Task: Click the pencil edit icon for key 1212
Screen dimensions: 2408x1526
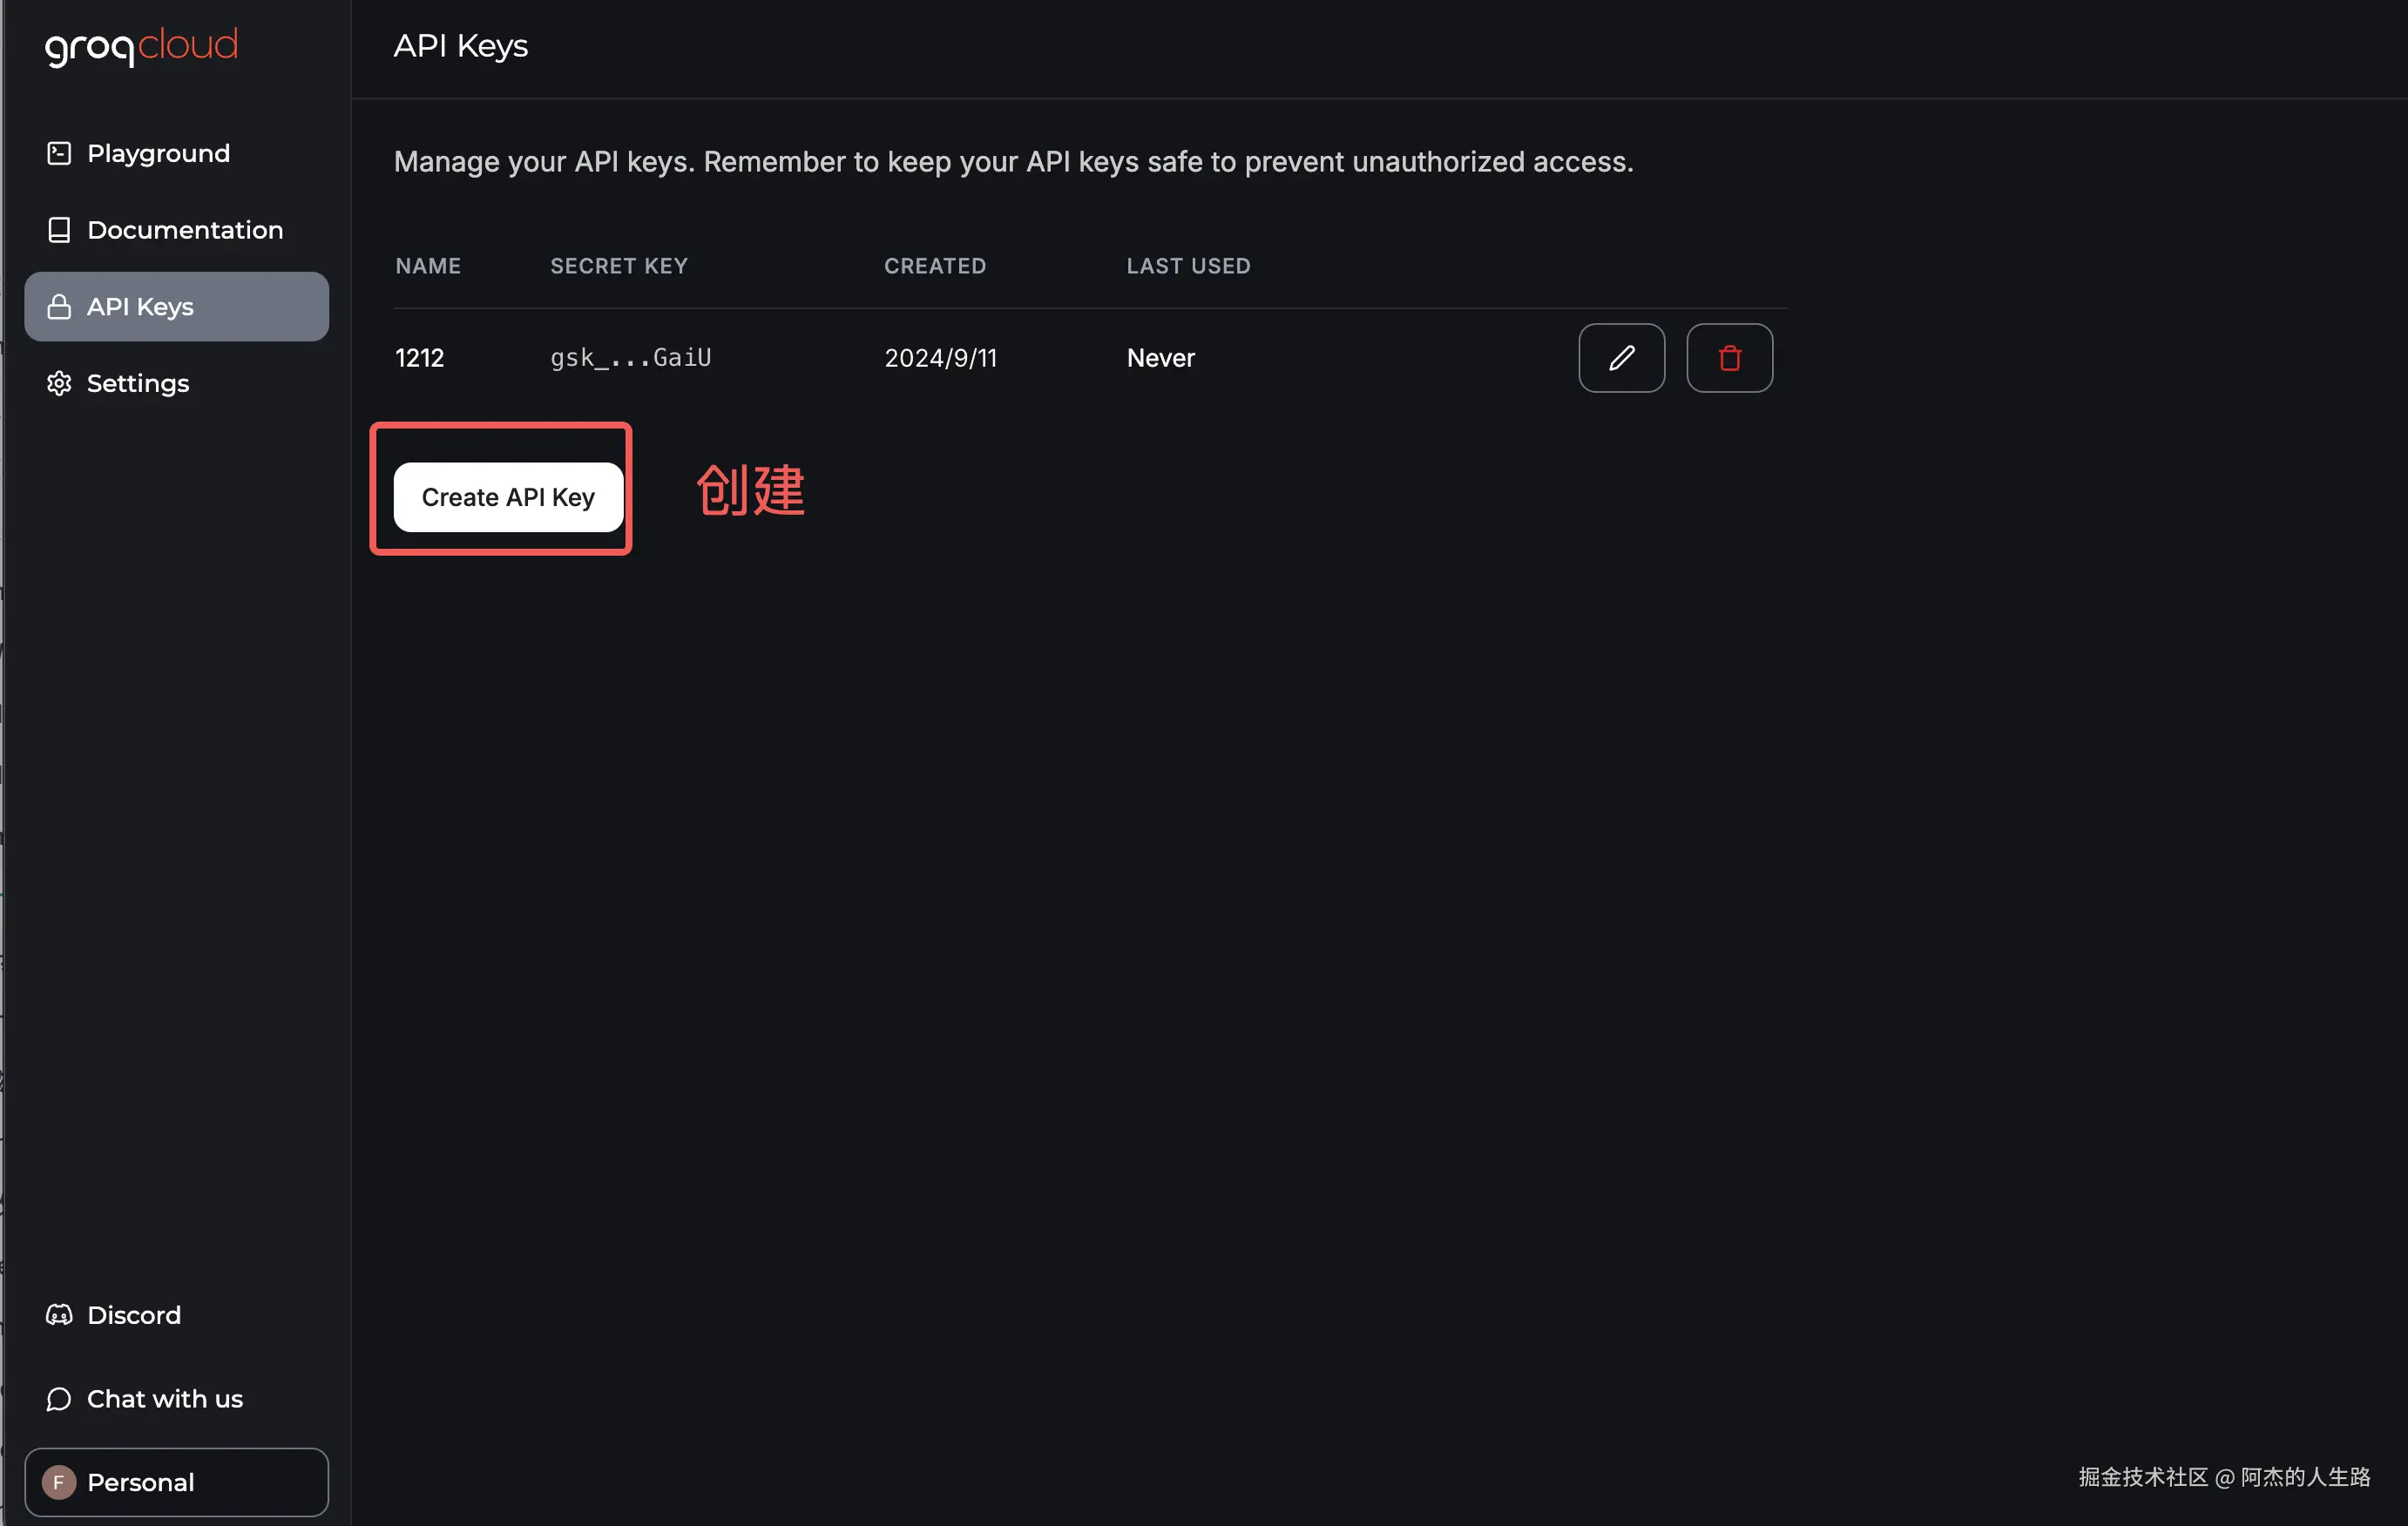Action: (1621, 358)
